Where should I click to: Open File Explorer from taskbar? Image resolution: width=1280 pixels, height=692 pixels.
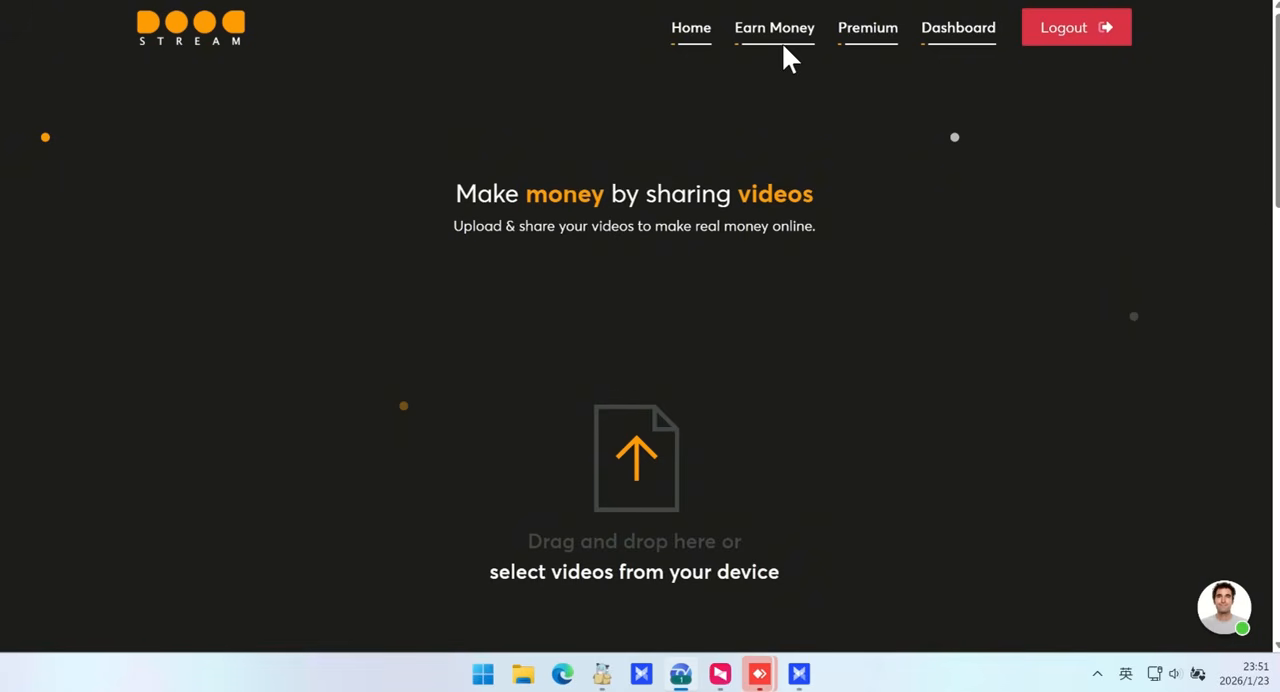[x=523, y=674]
